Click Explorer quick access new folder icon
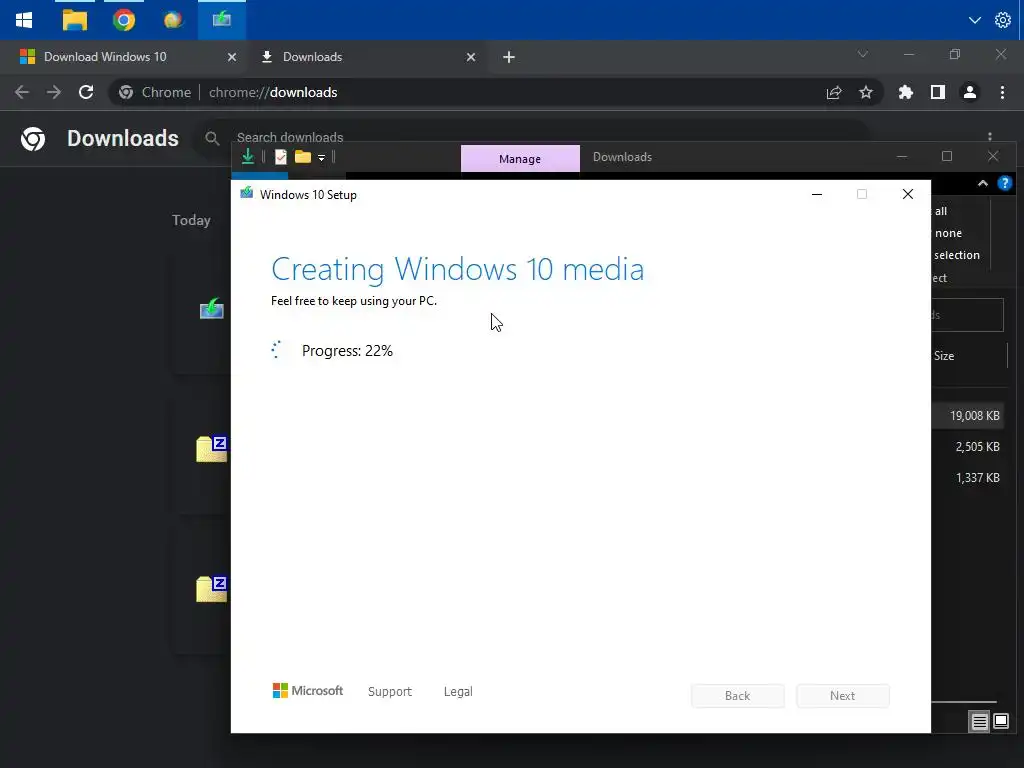1024x768 pixels. pos(302,157)
